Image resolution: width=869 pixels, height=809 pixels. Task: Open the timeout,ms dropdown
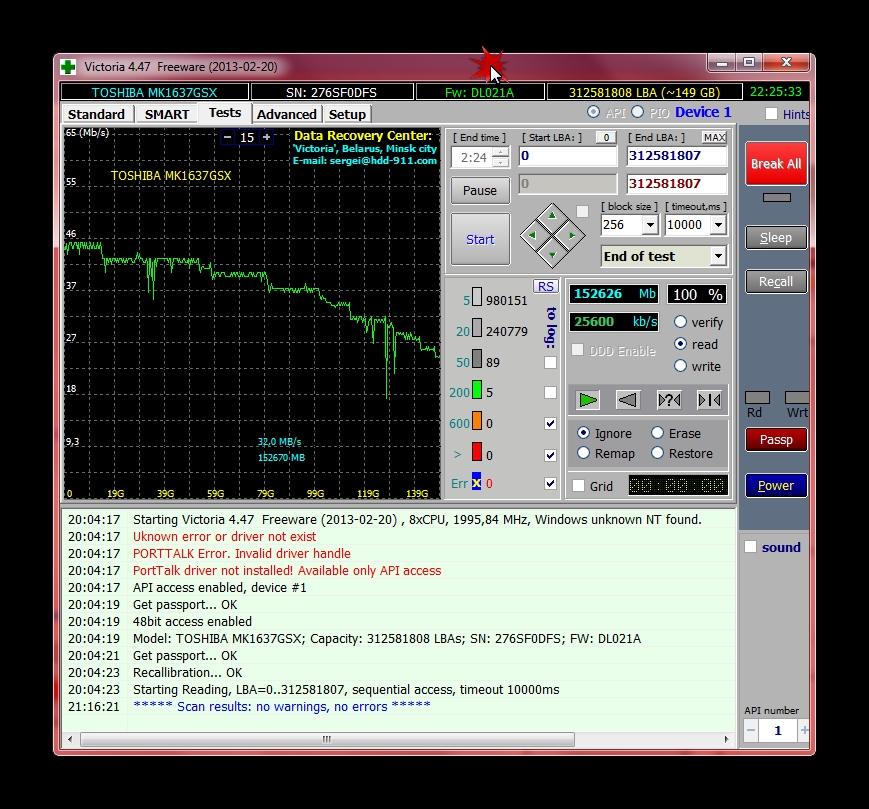[x=716, y=225]
